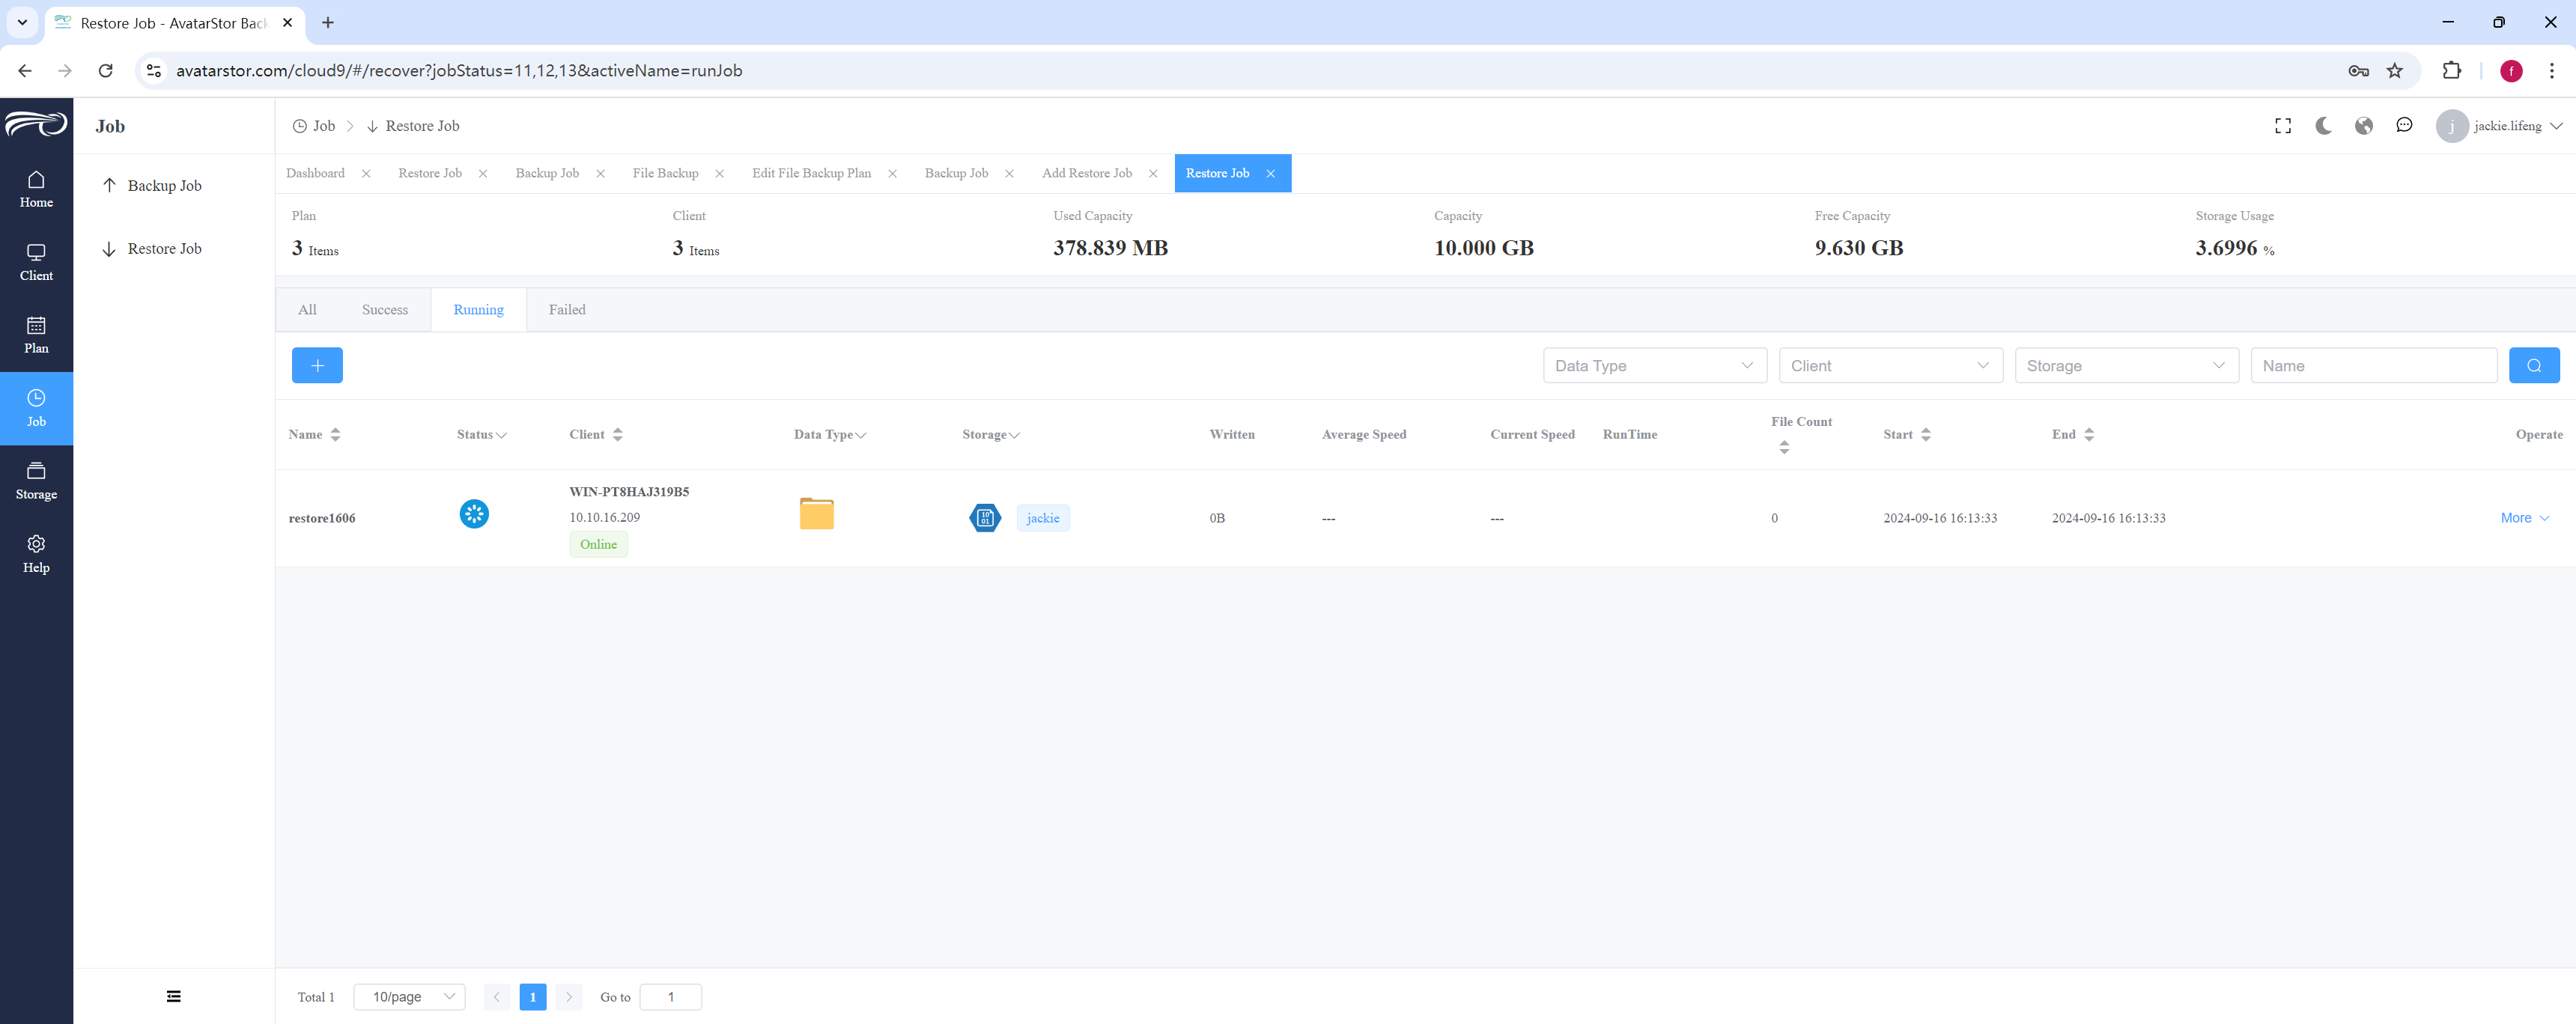
Task: Toggle fullscreen mode icon
Action: click(2283, 126)
